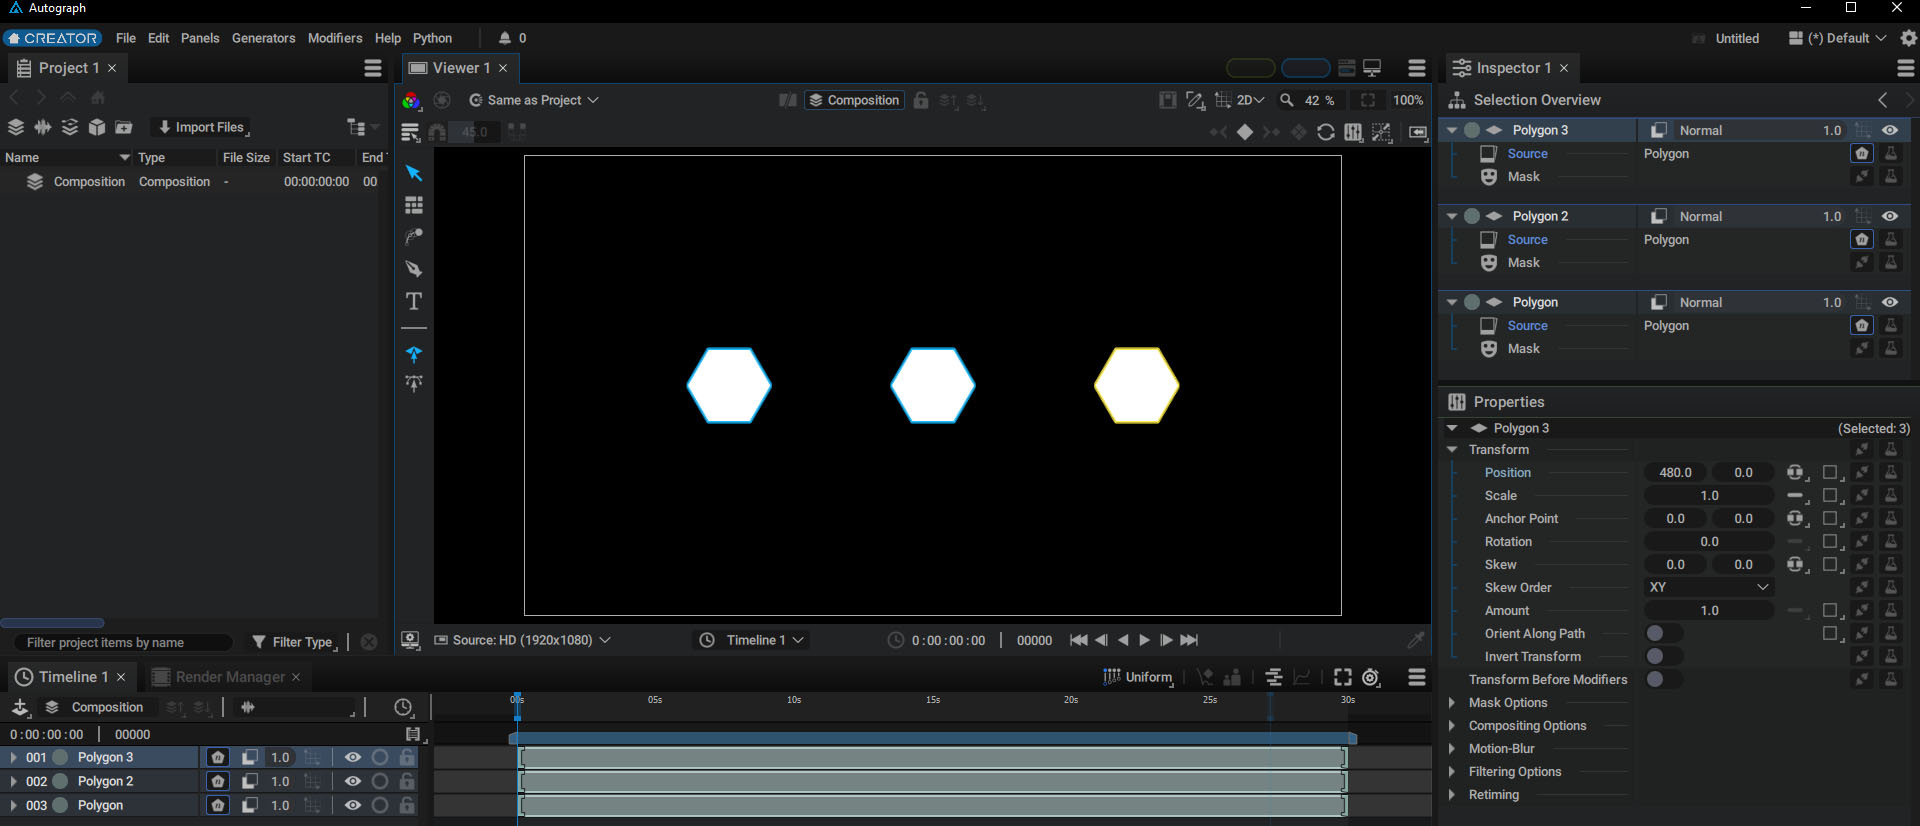Screen dimensions: 1920x826
Task: Switch to the Render Manager tab
Action: pyautogui.click(x=226, y=677)
